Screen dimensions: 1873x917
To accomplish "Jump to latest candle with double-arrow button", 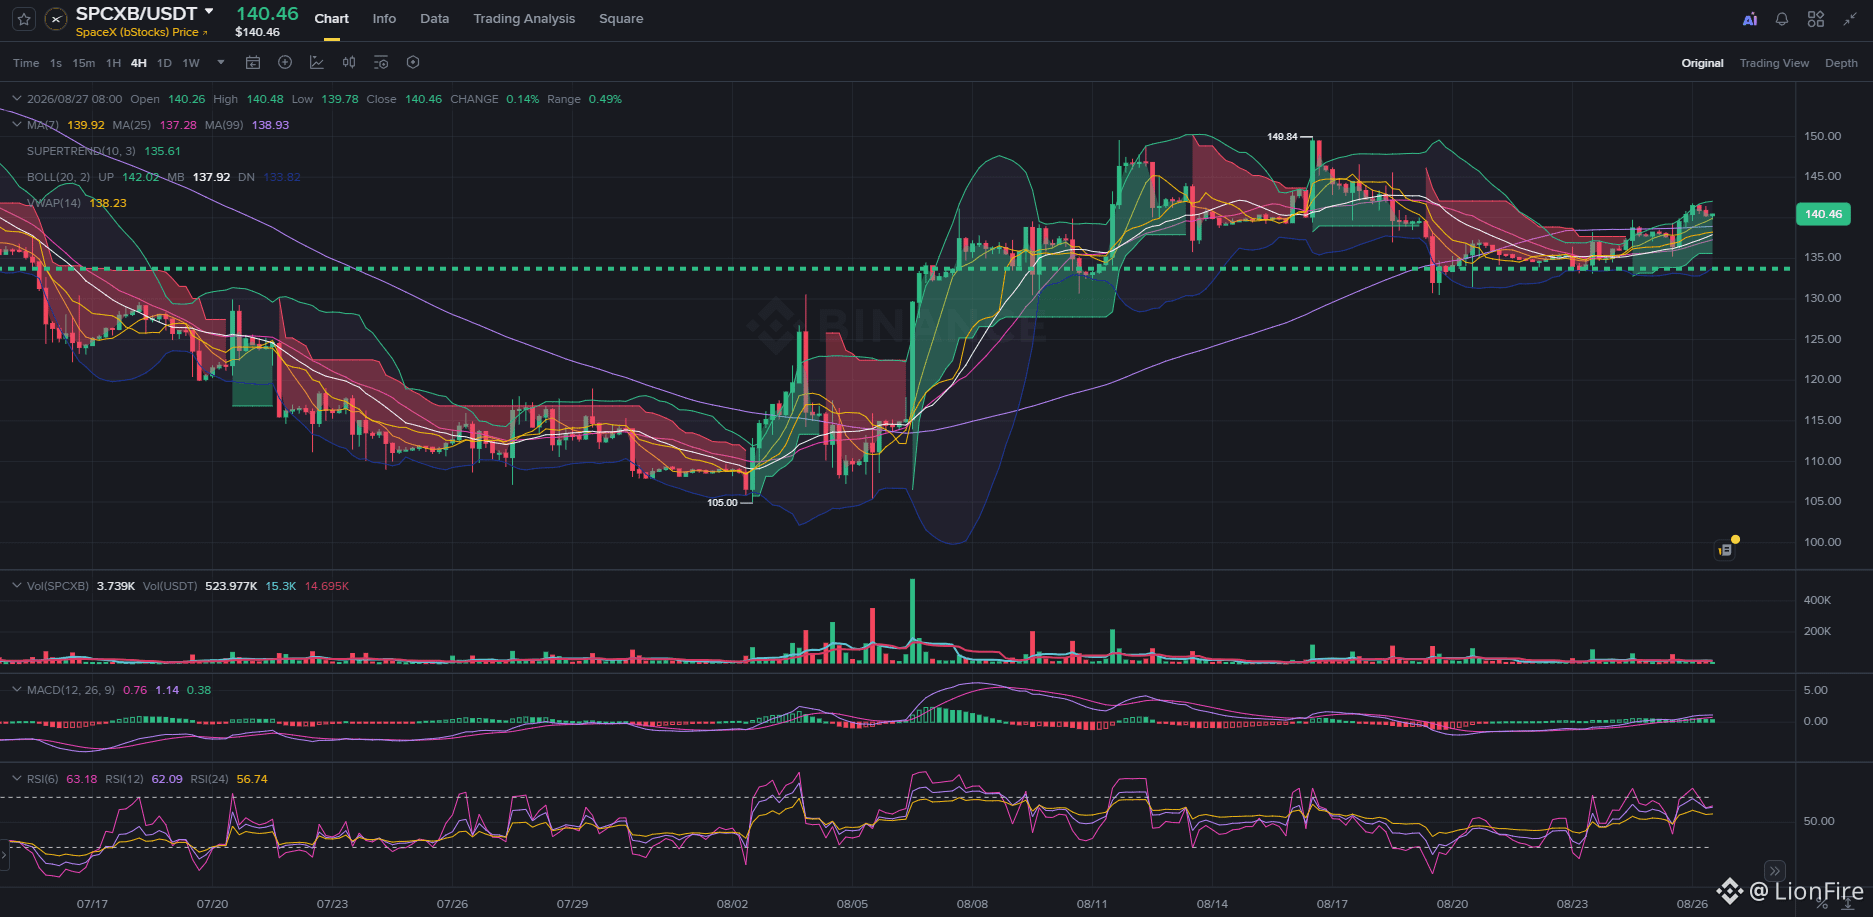I will [1775, 871].
